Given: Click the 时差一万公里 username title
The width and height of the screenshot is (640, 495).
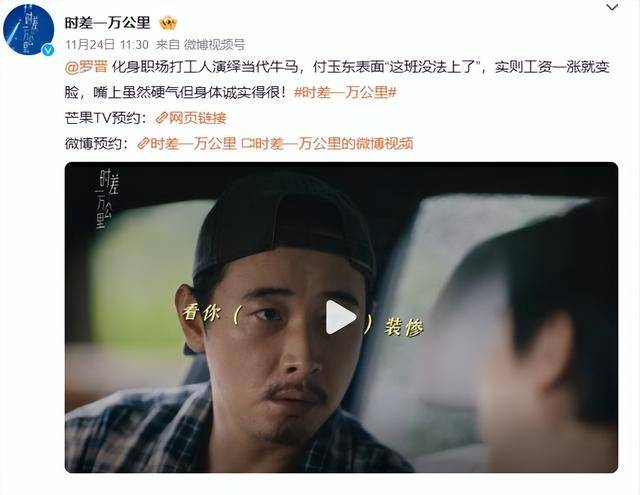Looking at the screenshot, I should [108, 23].
